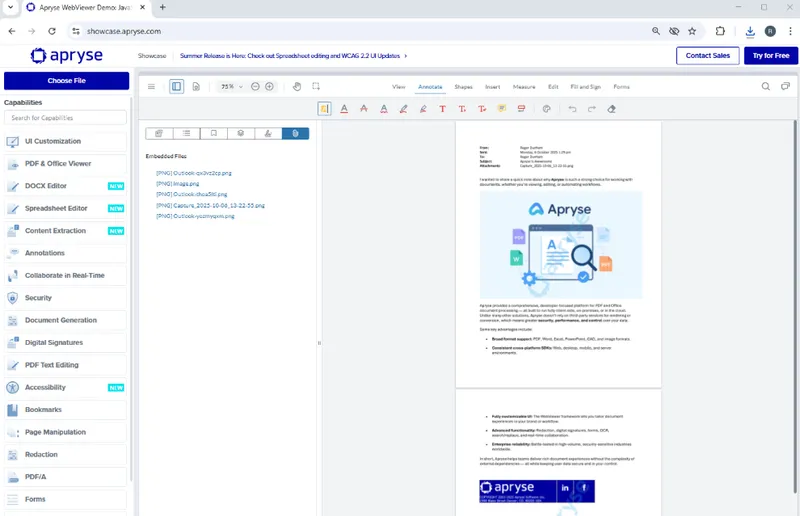Switch to the Fill and Sign tab
Viewport: 800px width, 516px height.
[x=585, y=87]
